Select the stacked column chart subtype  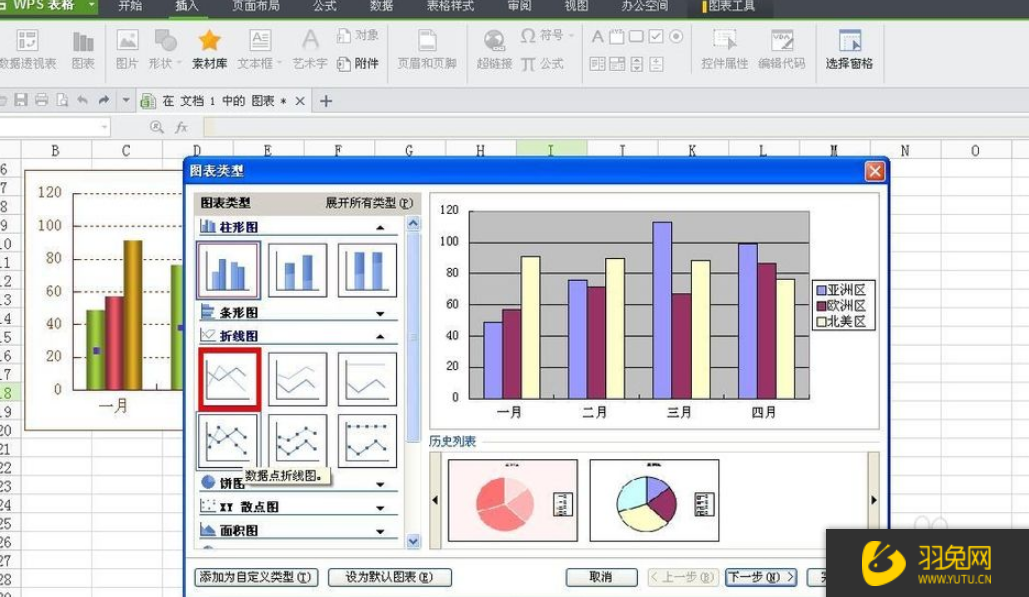[297, 270]
